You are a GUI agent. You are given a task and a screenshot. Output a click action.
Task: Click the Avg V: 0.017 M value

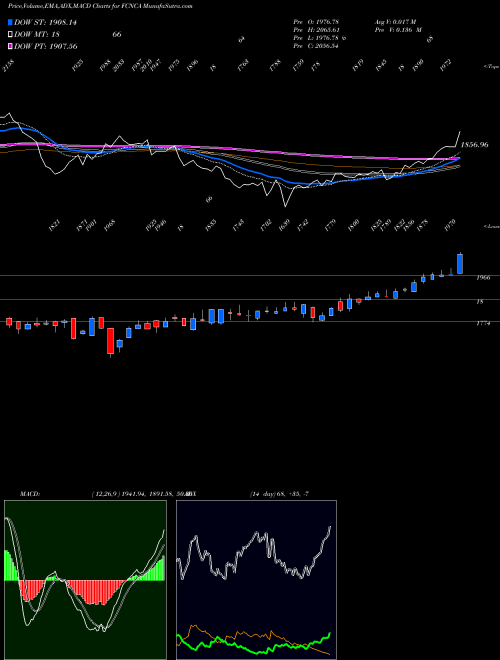click(x=395, y=22)
